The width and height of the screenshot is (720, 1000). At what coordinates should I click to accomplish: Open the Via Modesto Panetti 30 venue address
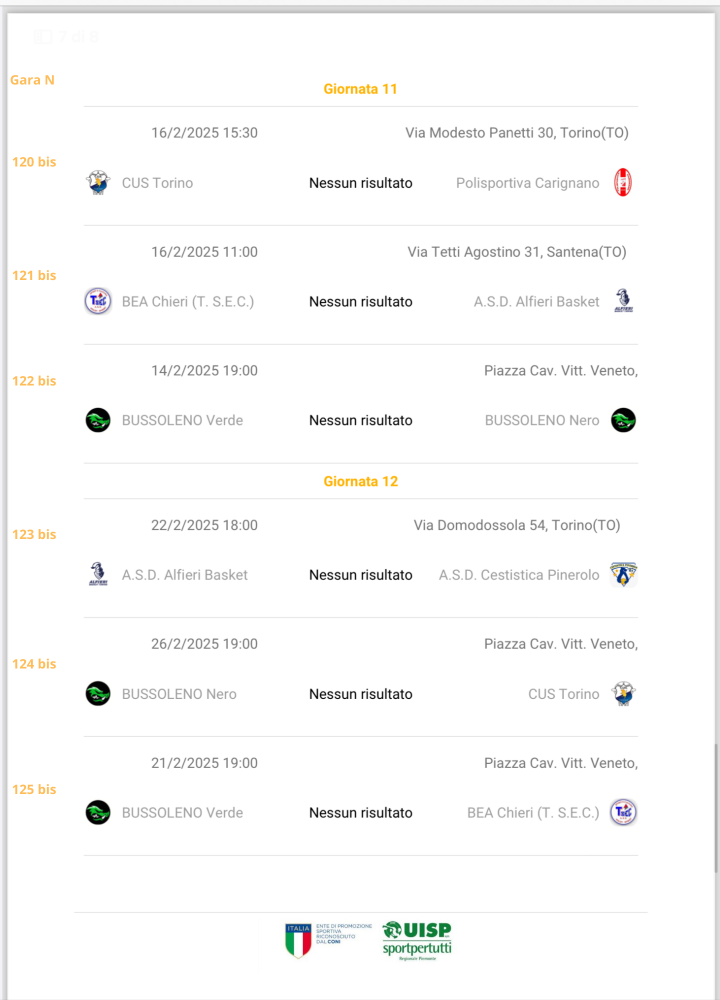516,133
